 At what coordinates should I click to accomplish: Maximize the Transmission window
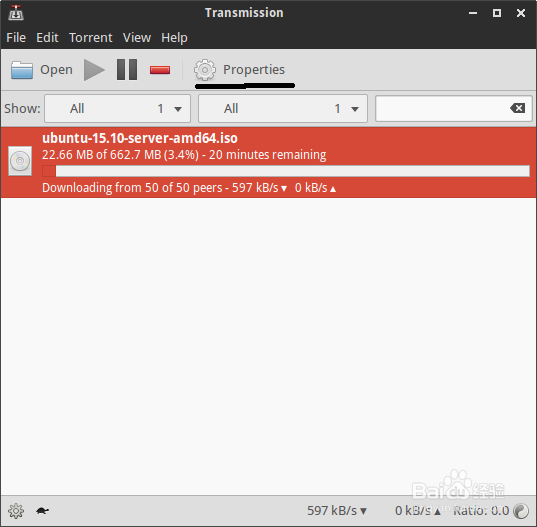(497, 13)
